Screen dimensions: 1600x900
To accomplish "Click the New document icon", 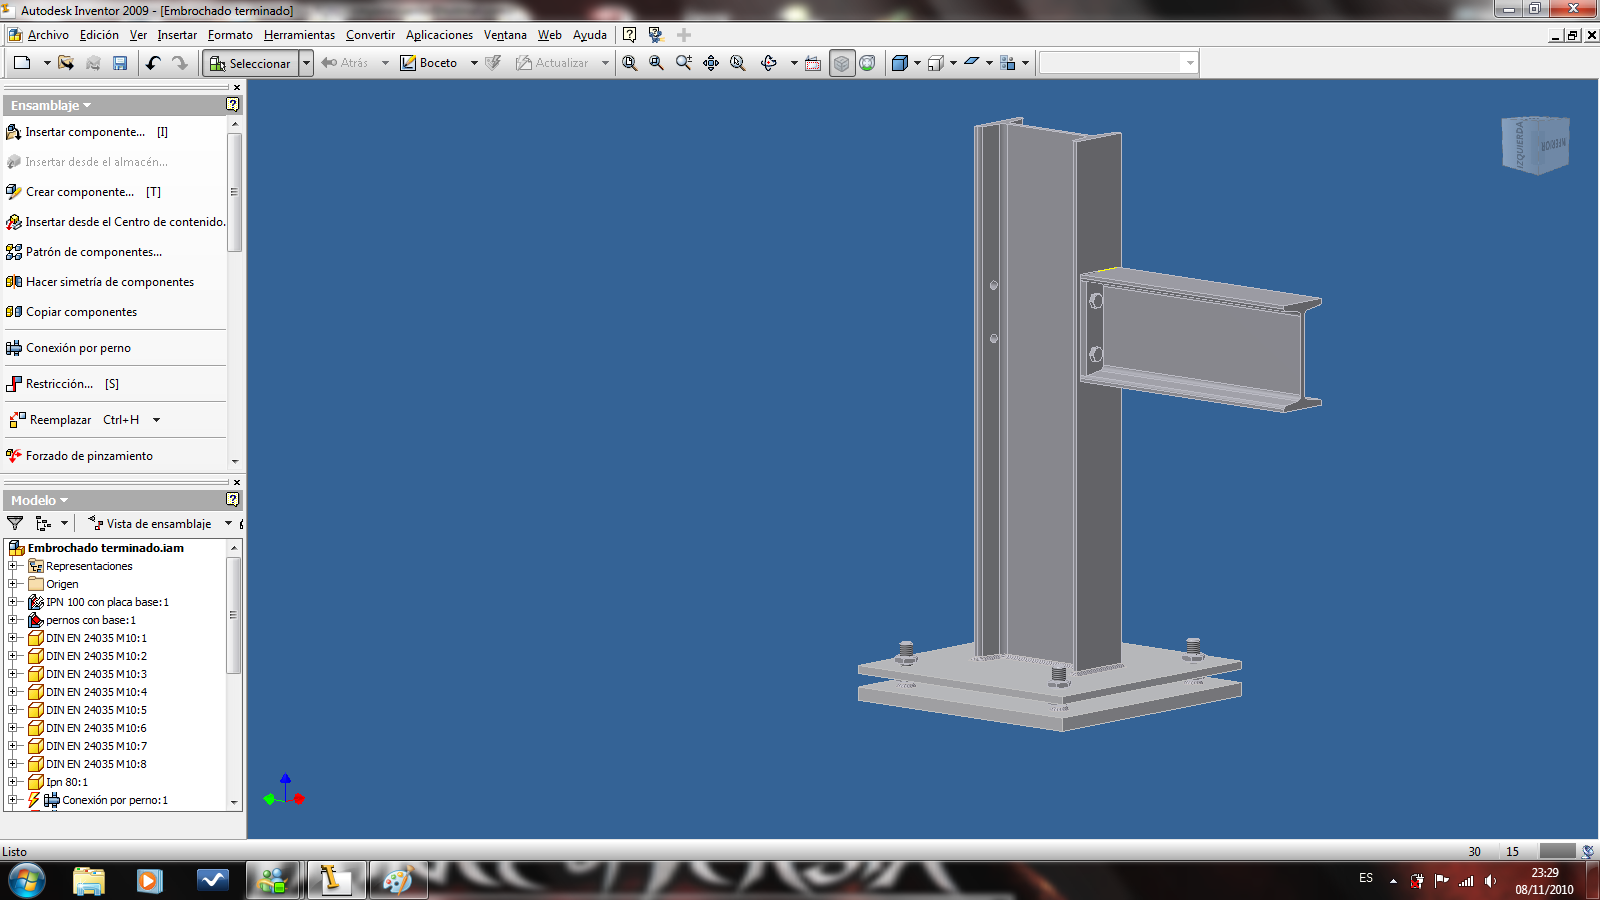I will [x=22, y=63].
